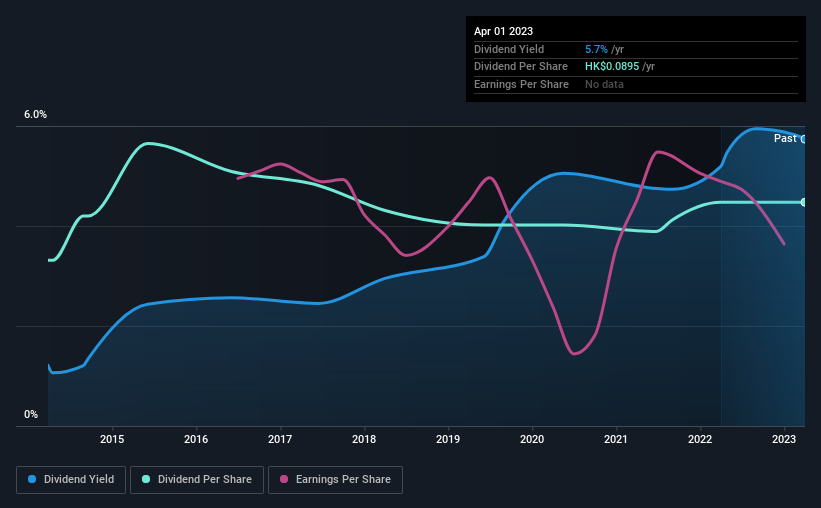Click the 2017 x-axis year label
The width and height of the screenshot is (821, 508).
pyautogui.click(x=280, y=439)
